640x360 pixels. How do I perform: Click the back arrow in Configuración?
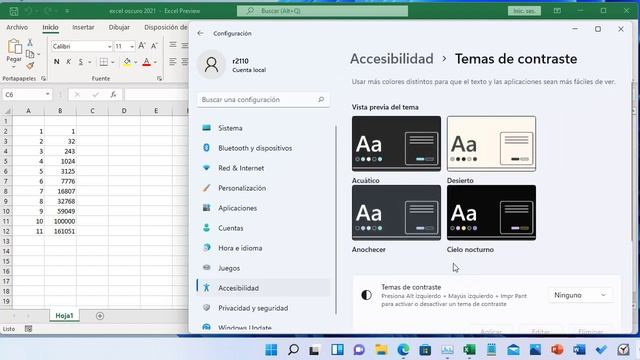pyautogui.click(x=200, y=33)
